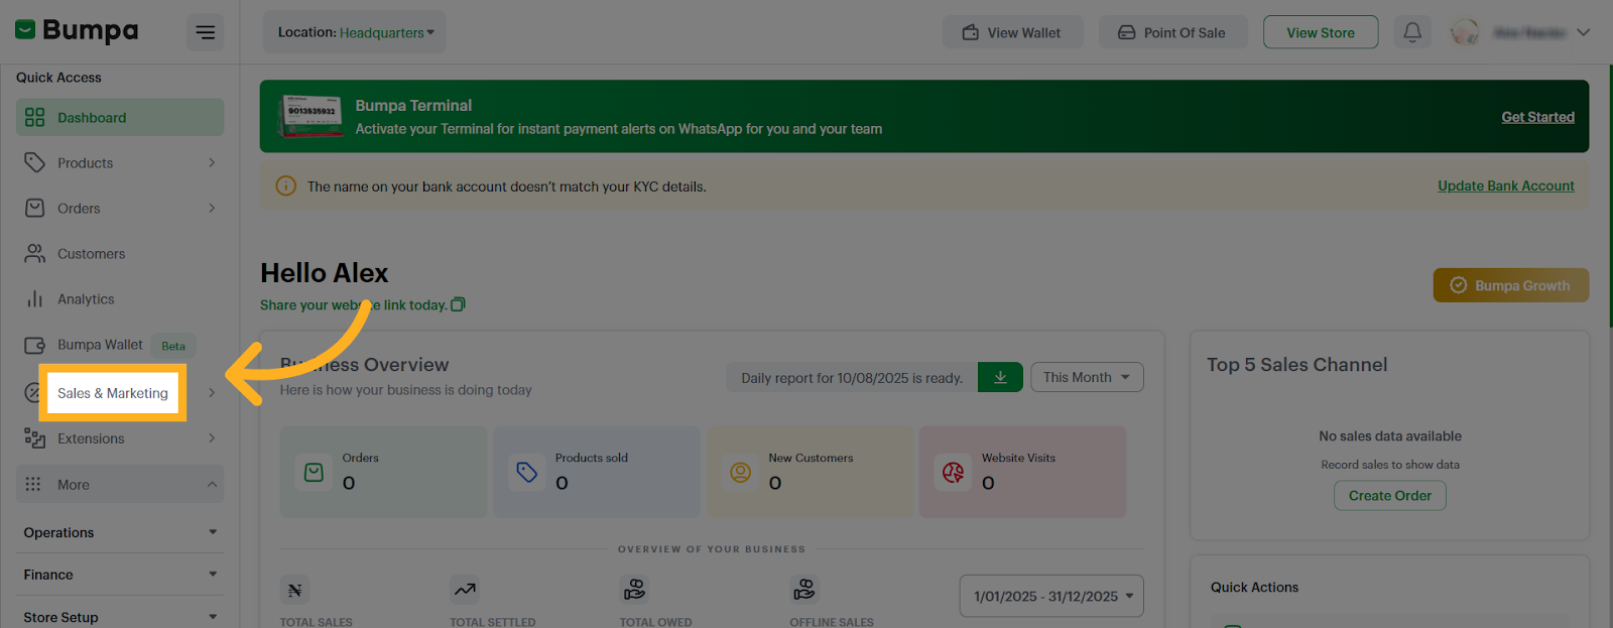Open Dashboard in sidebar
Screen dimensions: 1613x628
[120, 117]
